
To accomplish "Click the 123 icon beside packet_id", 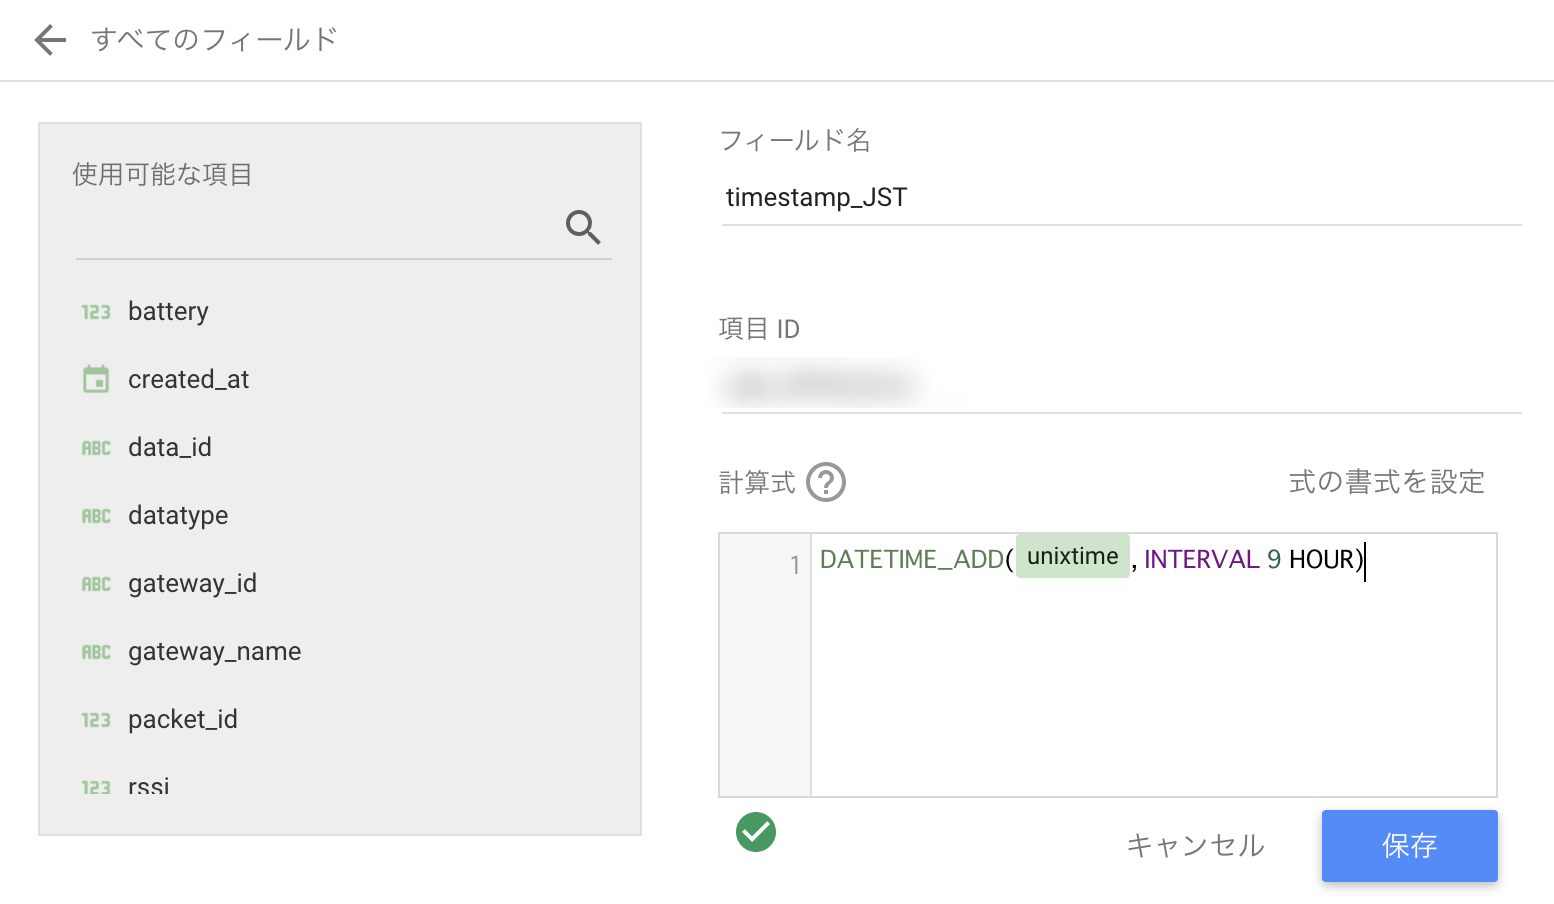I will tap(95, 719).
